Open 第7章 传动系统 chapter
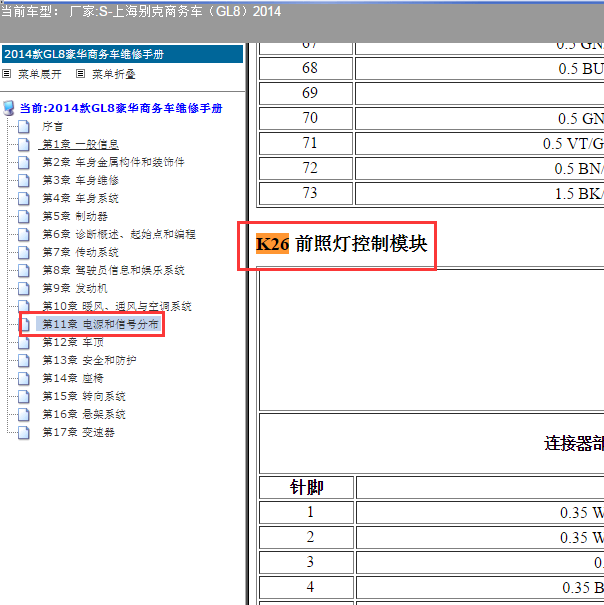The image size is (604, 605). (x=80, y=252)
